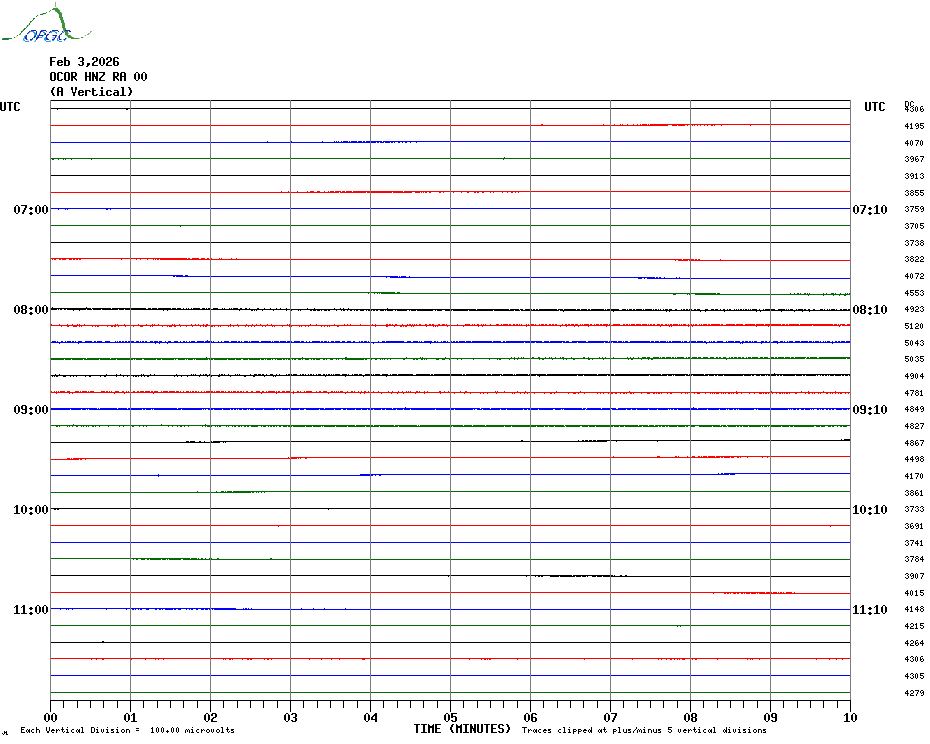Screen dimensions: 930x744
Task: Click the '07' minute axis label
Action: click(610, 718)
